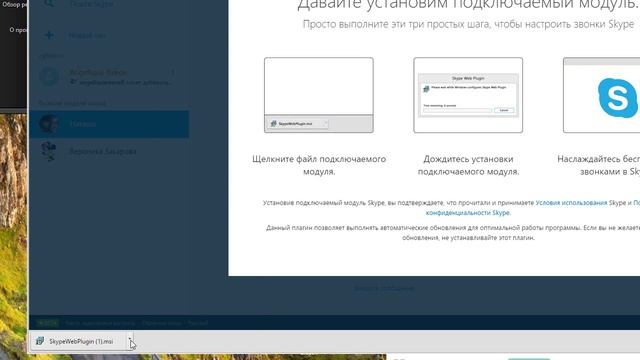Open the 'Условия использования' link
Image resolution: width=640 pixels, height=360 pixels.
(x=571, y=202)
